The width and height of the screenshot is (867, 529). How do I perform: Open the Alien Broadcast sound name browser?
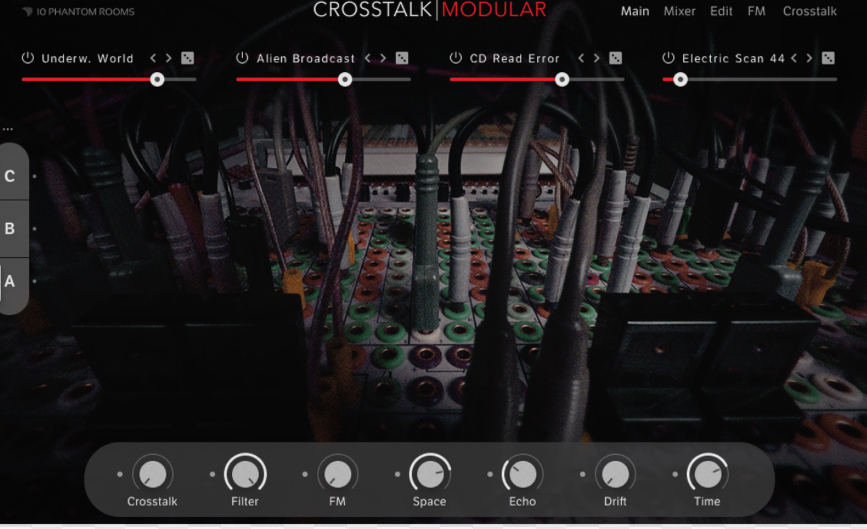[305, 59]
